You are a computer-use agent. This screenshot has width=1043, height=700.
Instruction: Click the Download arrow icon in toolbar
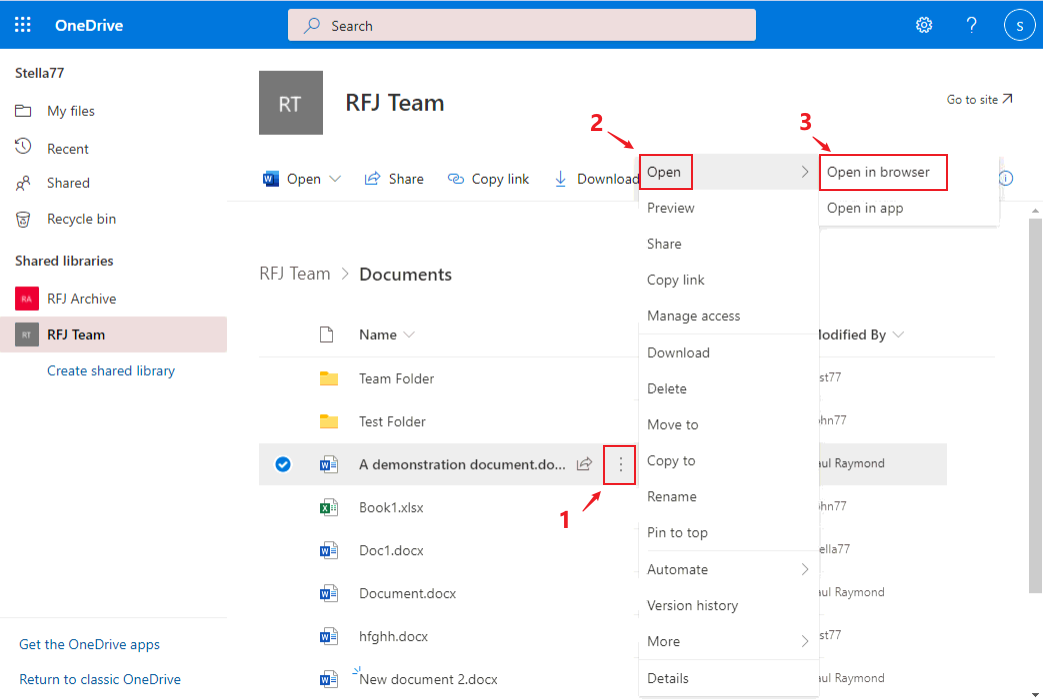pos(560,179)
